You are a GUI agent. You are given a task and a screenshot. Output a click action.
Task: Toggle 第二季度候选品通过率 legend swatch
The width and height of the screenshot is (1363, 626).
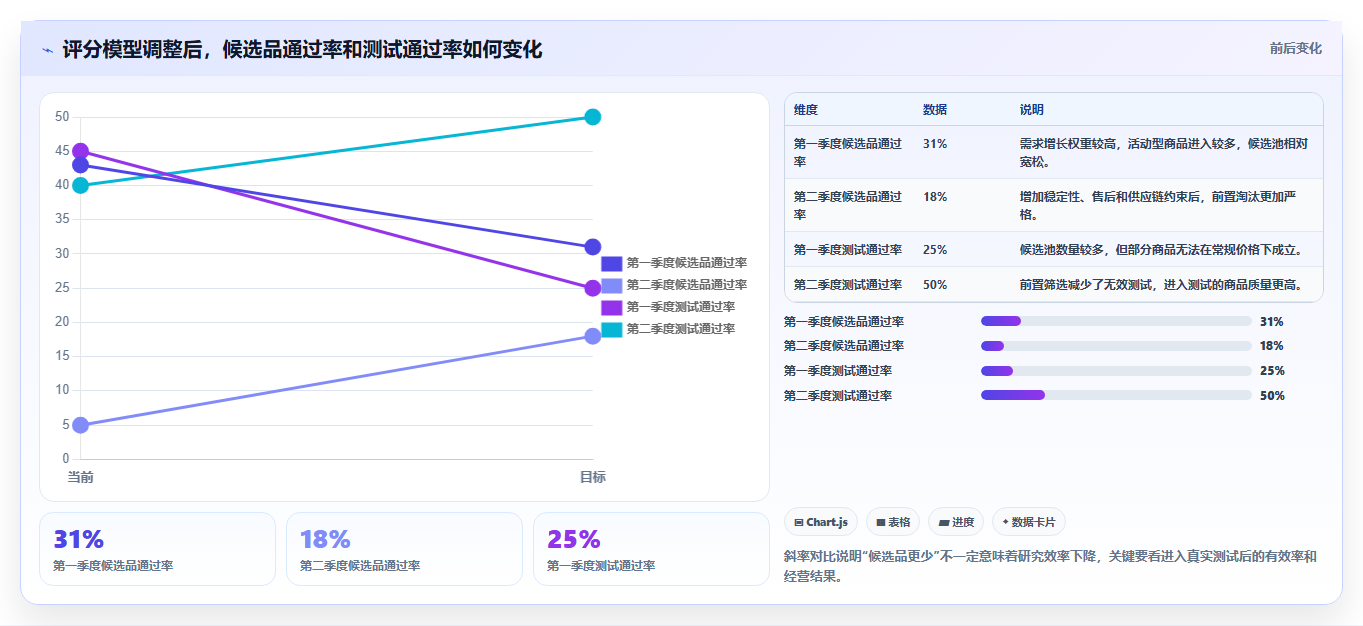click(x=611, y=285)
